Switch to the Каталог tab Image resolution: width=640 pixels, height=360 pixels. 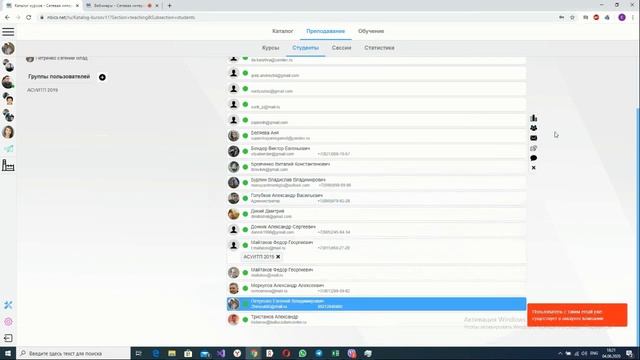click(x=282, y=31)
